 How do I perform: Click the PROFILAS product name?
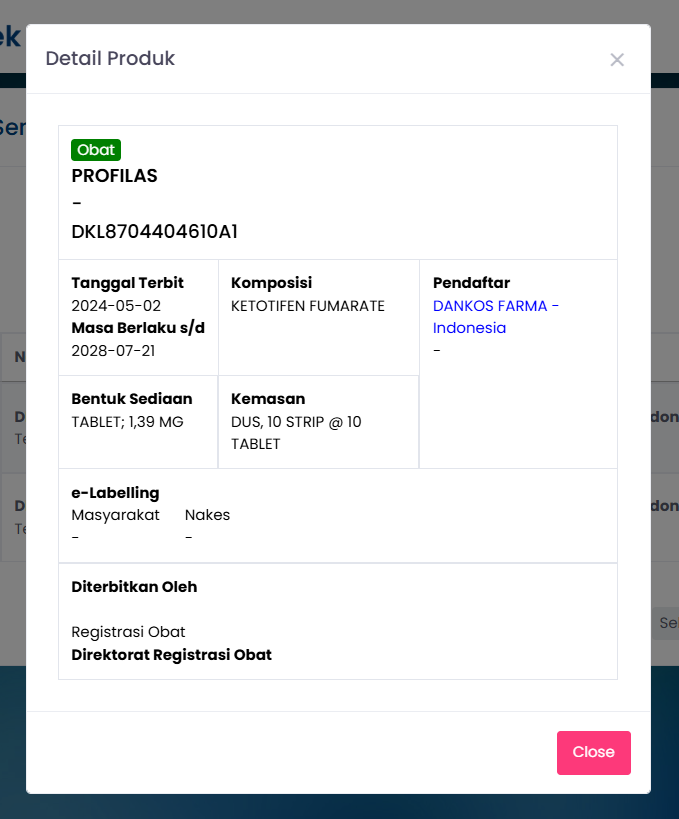click(x=112, y=175)
